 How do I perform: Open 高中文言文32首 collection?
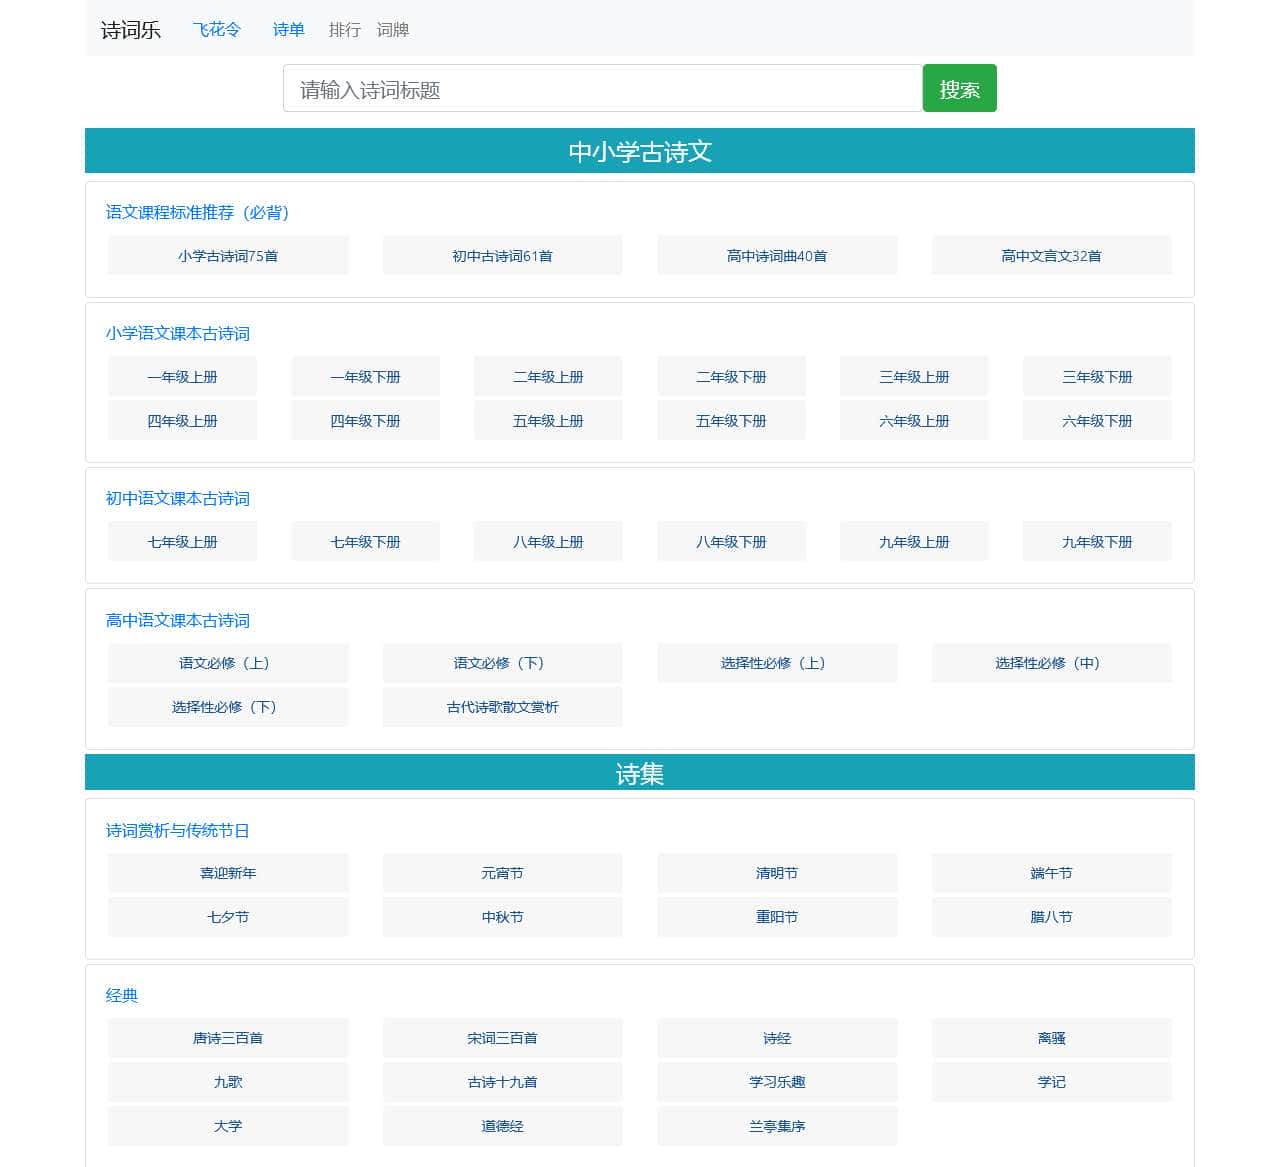[x=1051, y=255]
